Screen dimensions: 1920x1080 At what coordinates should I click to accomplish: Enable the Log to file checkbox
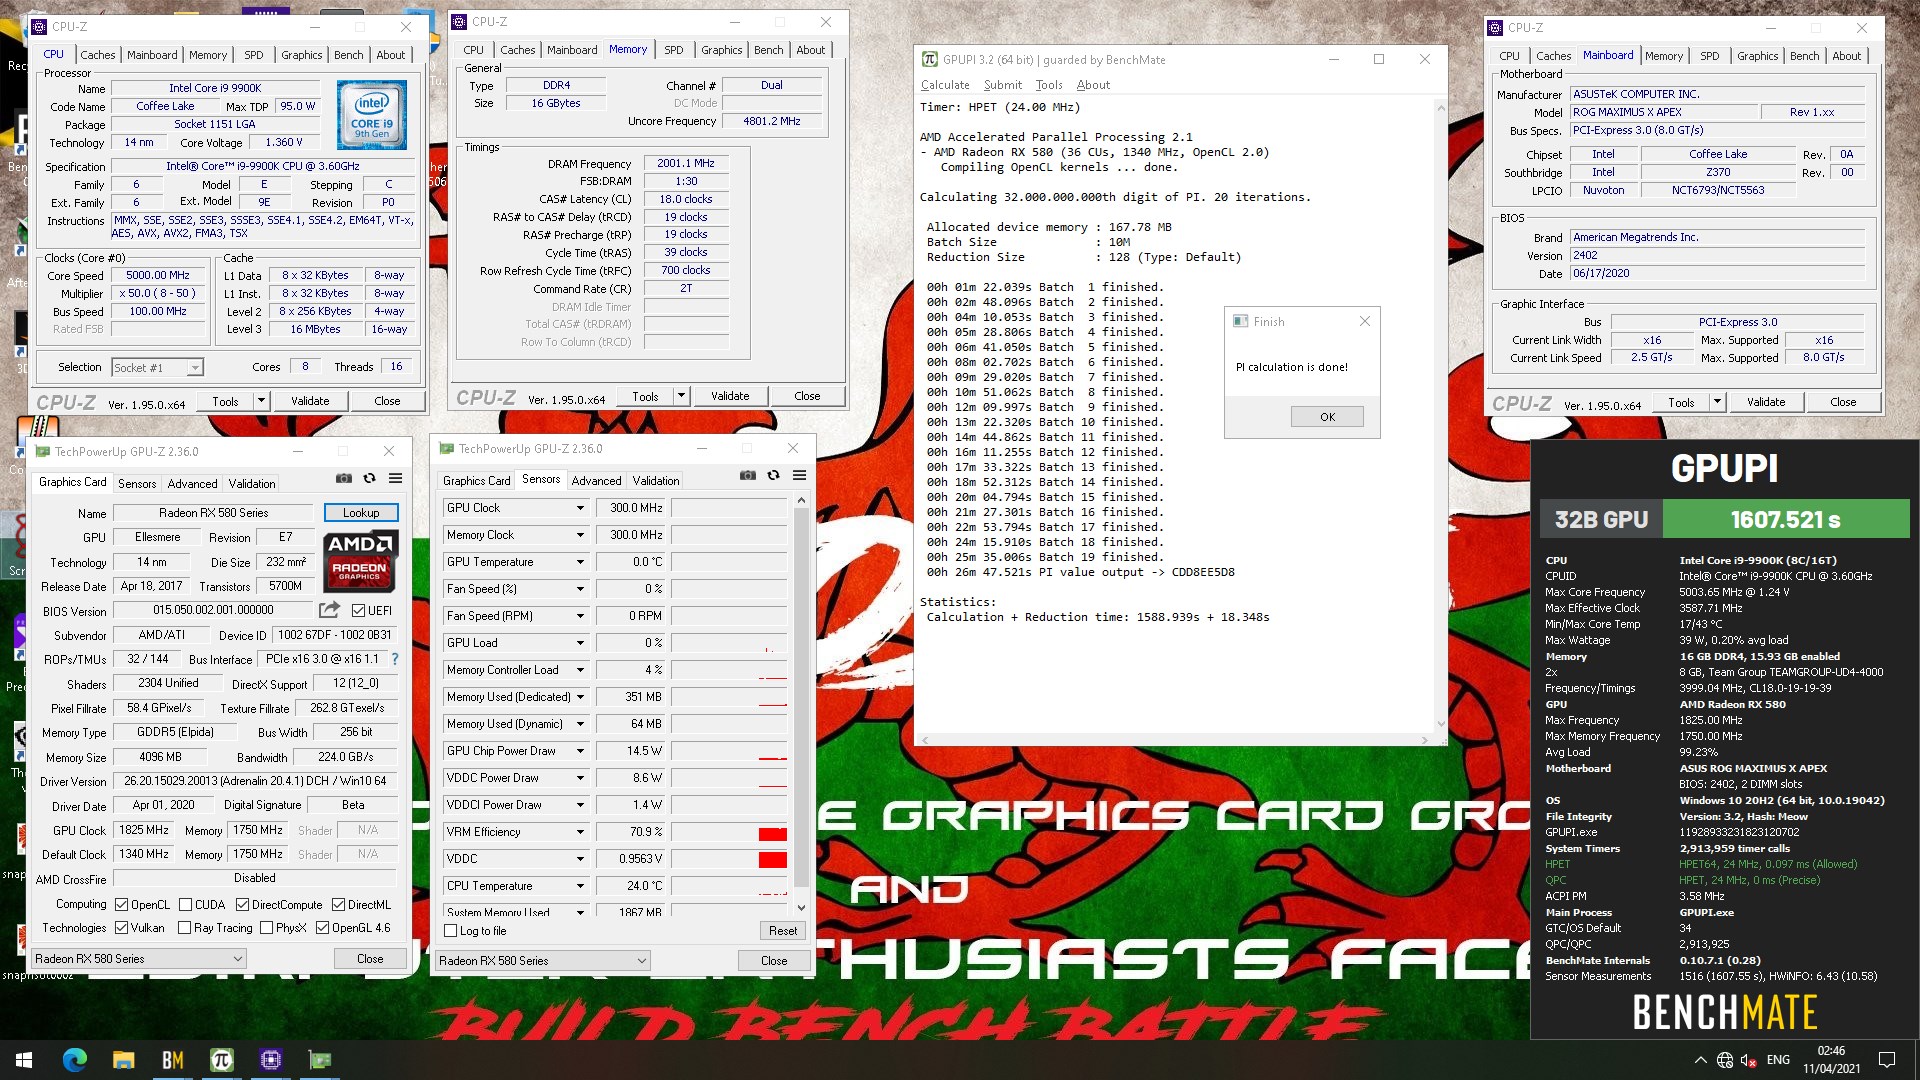[451, 931]
